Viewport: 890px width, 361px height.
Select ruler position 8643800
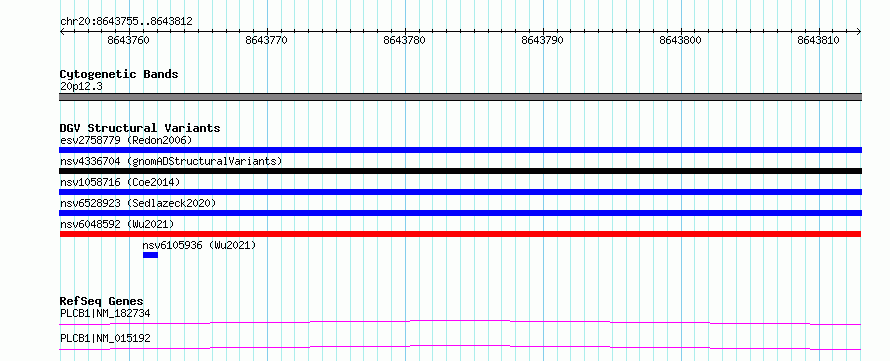click(681, 41)
